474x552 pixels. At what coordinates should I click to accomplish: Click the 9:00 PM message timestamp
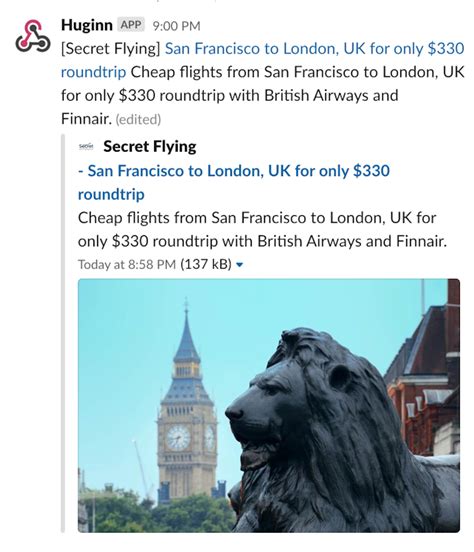pyautogui.click(x=176, y=26)
